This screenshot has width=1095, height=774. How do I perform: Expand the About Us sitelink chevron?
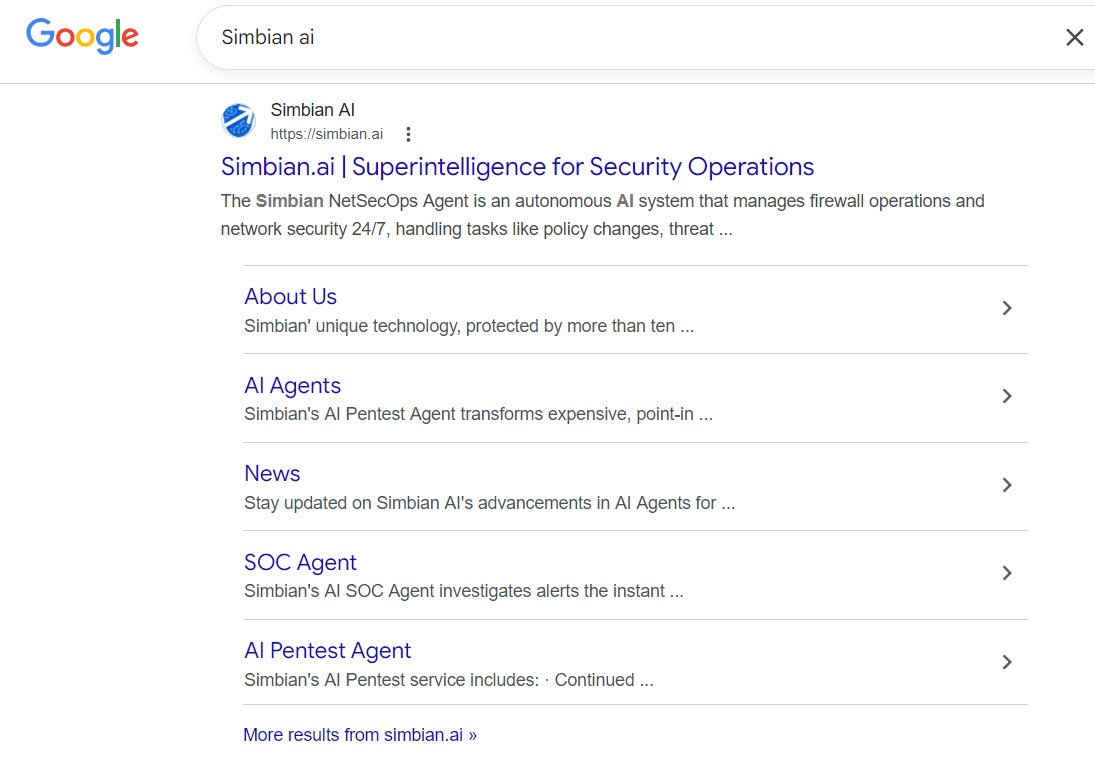click(x=1007, y=308)
